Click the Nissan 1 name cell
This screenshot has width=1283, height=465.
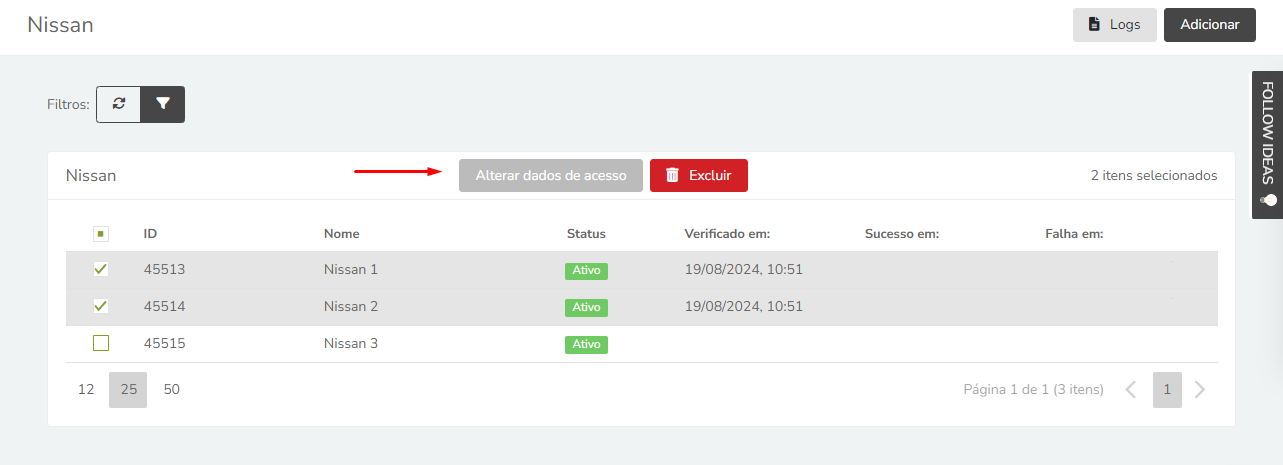[351, 269]
